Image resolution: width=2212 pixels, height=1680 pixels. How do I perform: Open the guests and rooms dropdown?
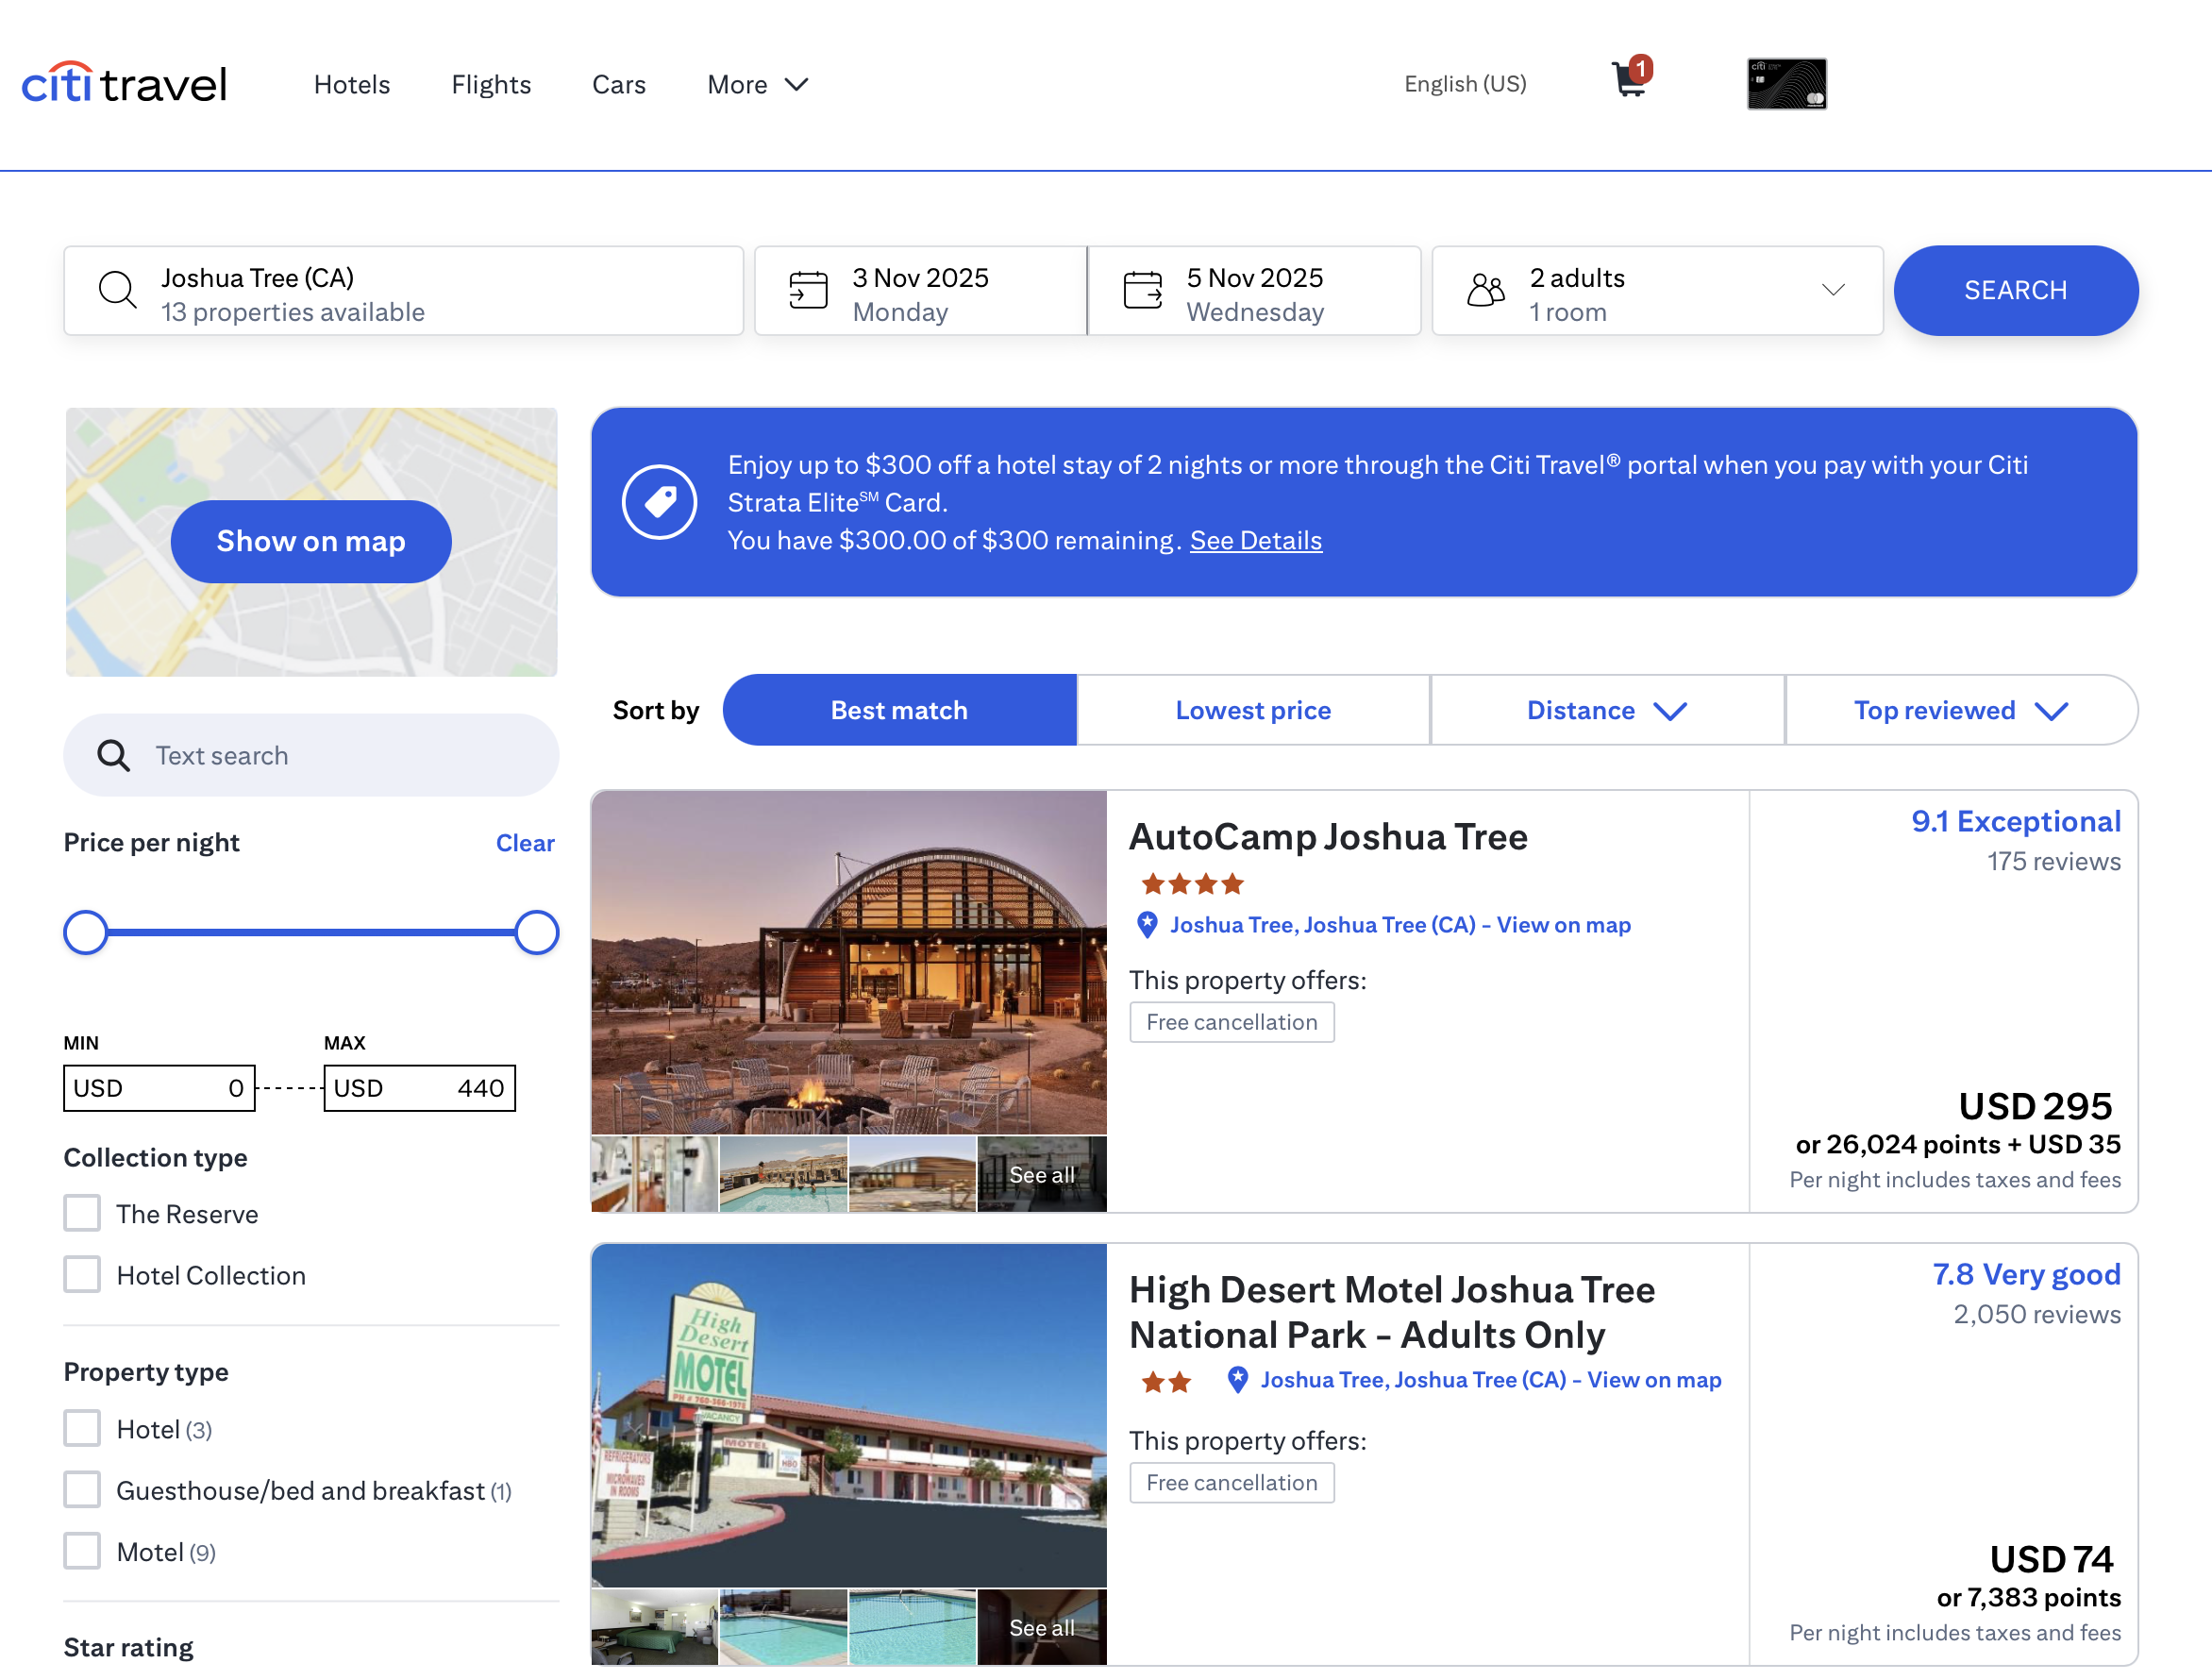pos(1657,291)
